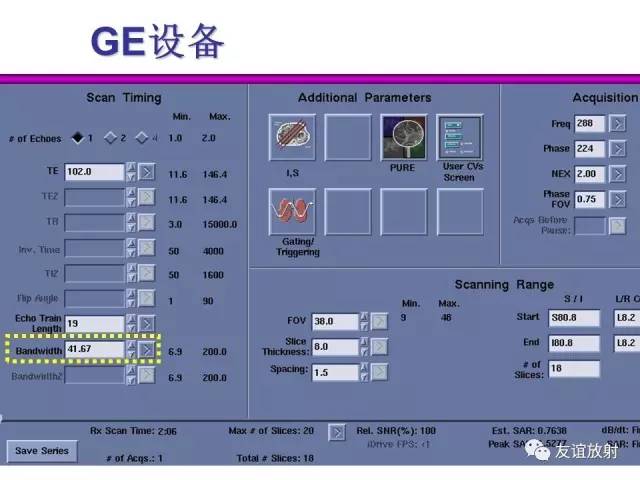
Task: Click the Additional Parameters heading
Action: click(x=364, y=98)
